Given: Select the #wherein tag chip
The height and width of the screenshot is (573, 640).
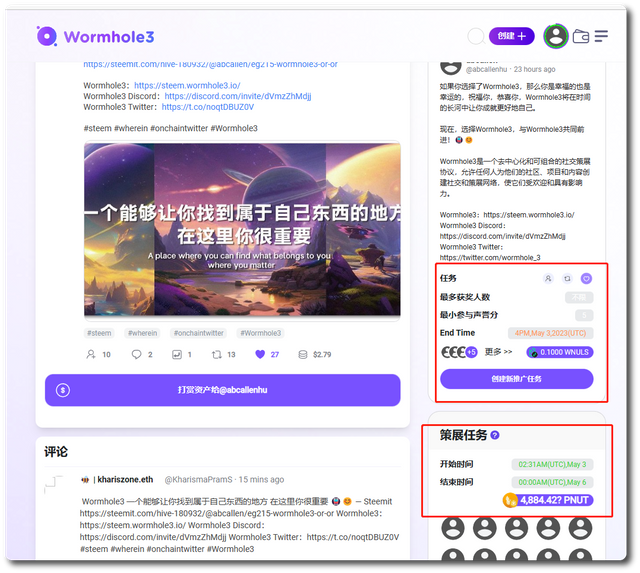Looking at the screenshot, I should [142, 333].
